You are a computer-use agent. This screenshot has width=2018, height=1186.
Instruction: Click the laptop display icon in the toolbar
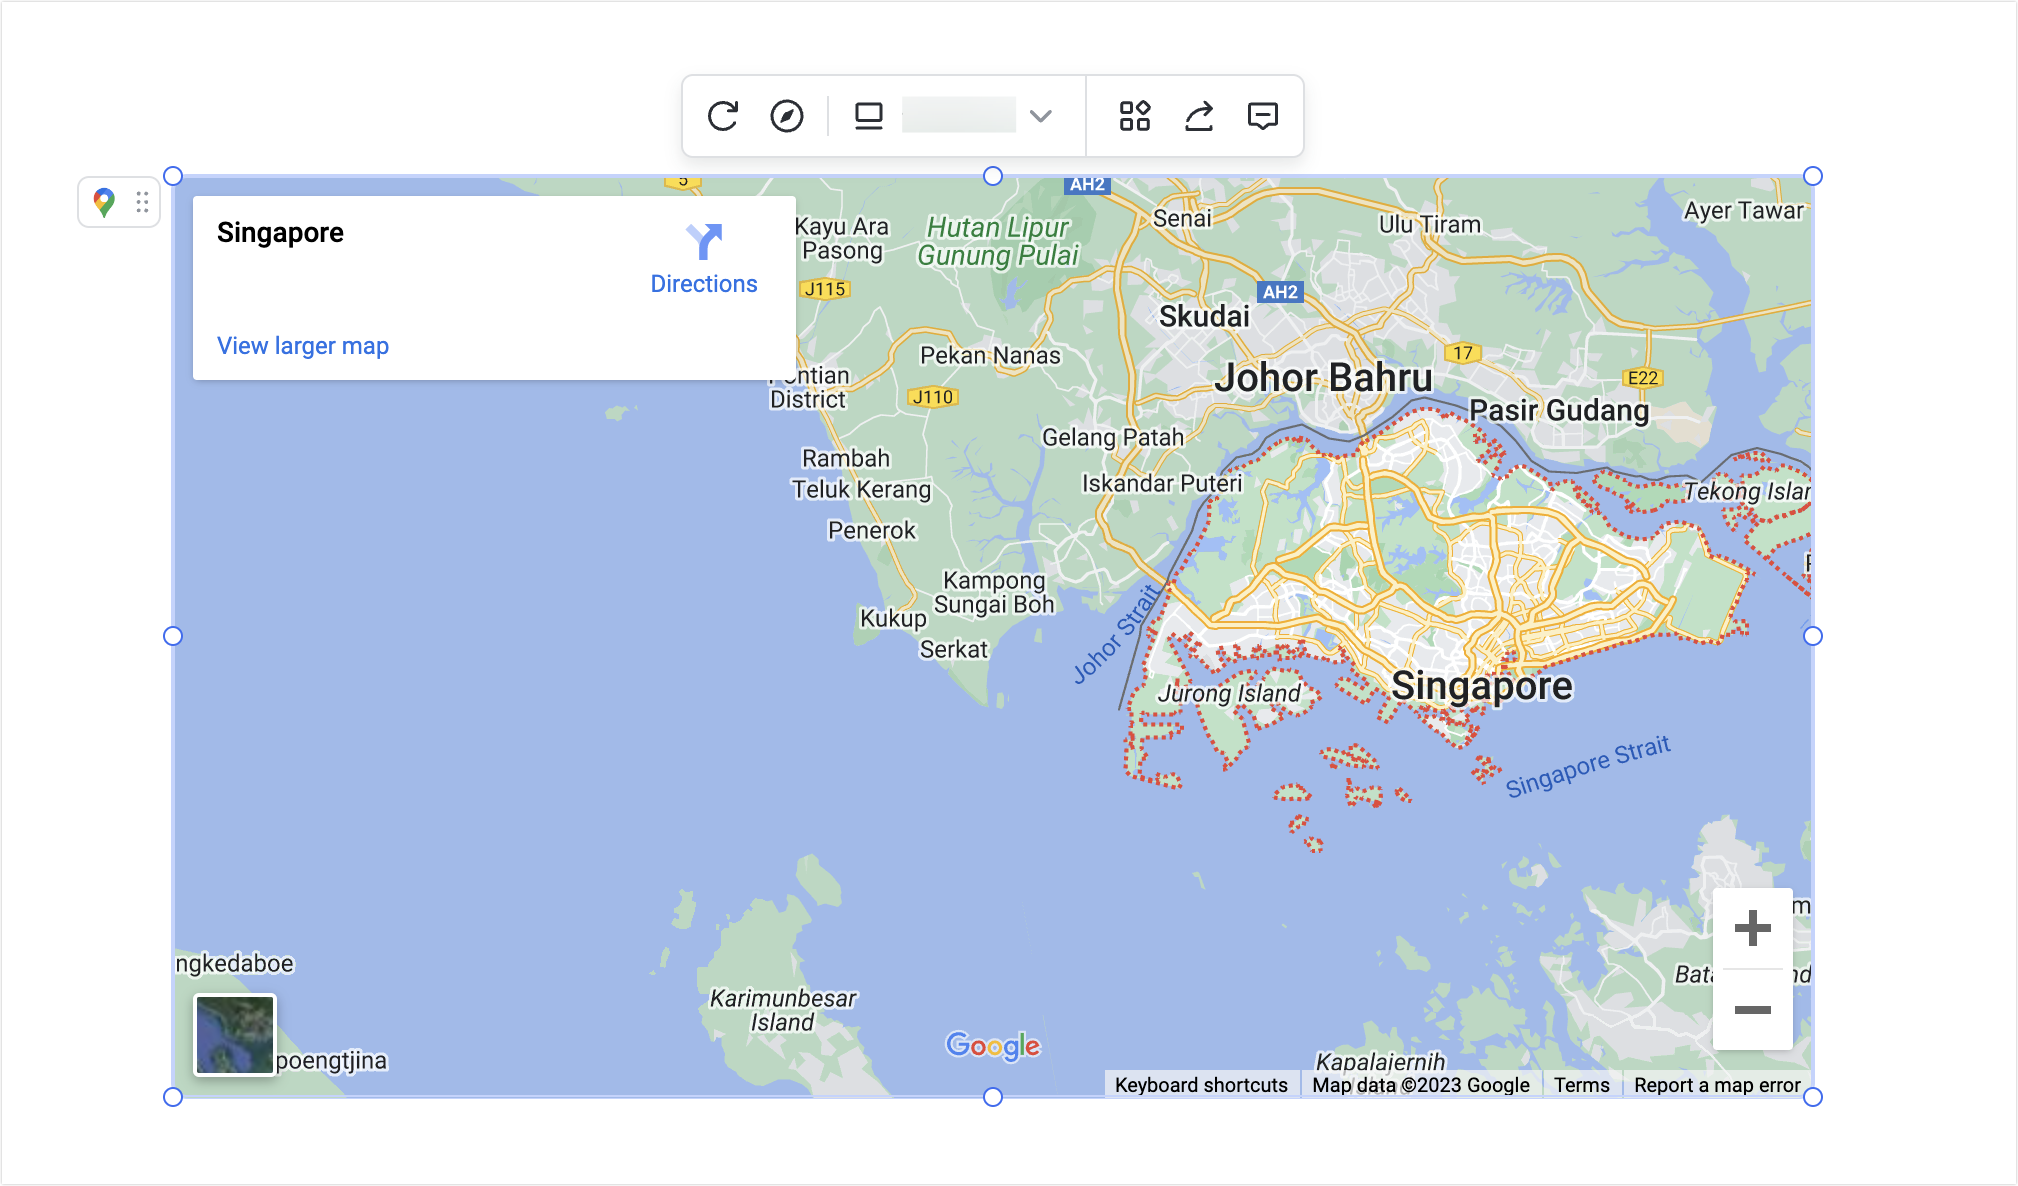click(868, 115)
